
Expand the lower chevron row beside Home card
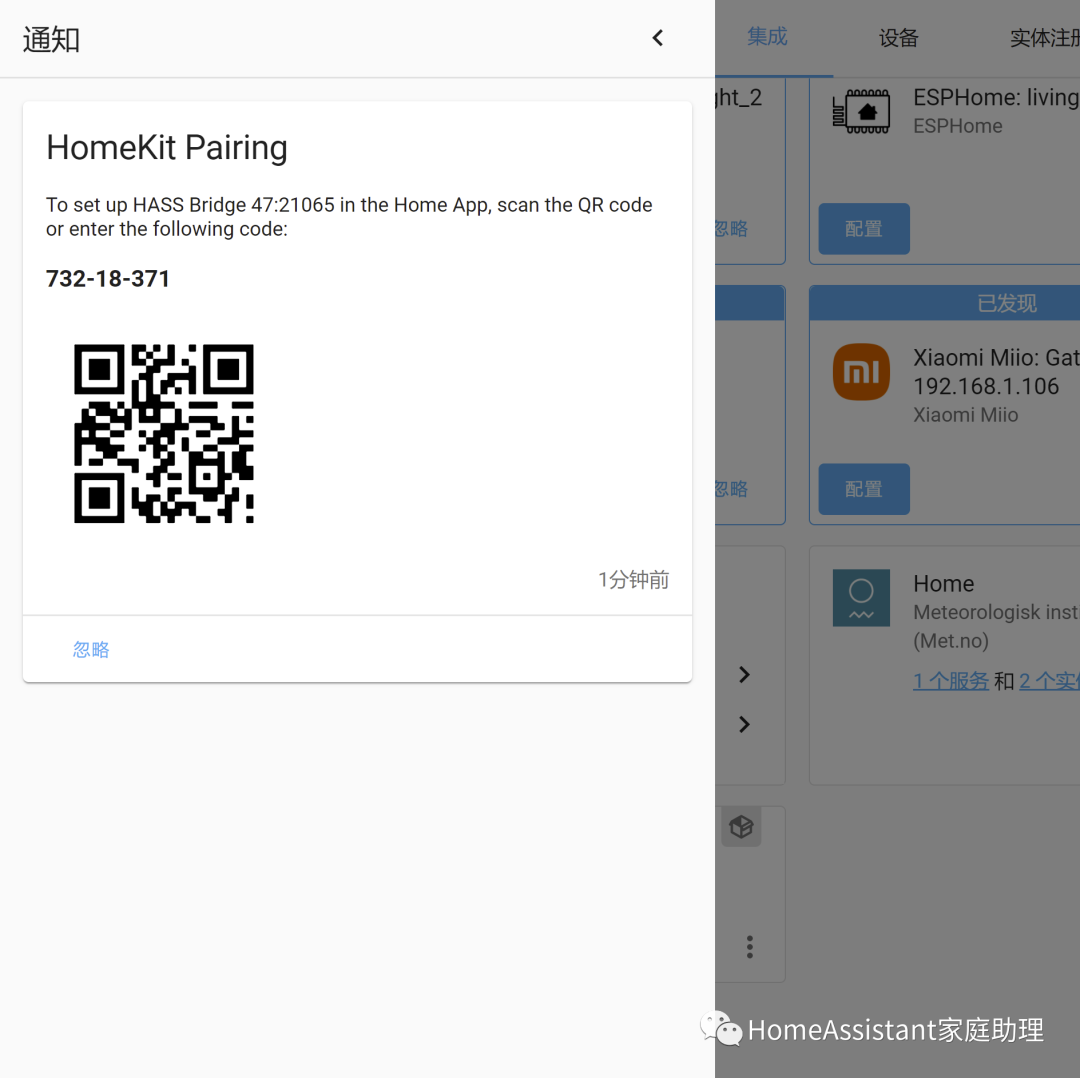pyautogui.click(x=744, y=725)
